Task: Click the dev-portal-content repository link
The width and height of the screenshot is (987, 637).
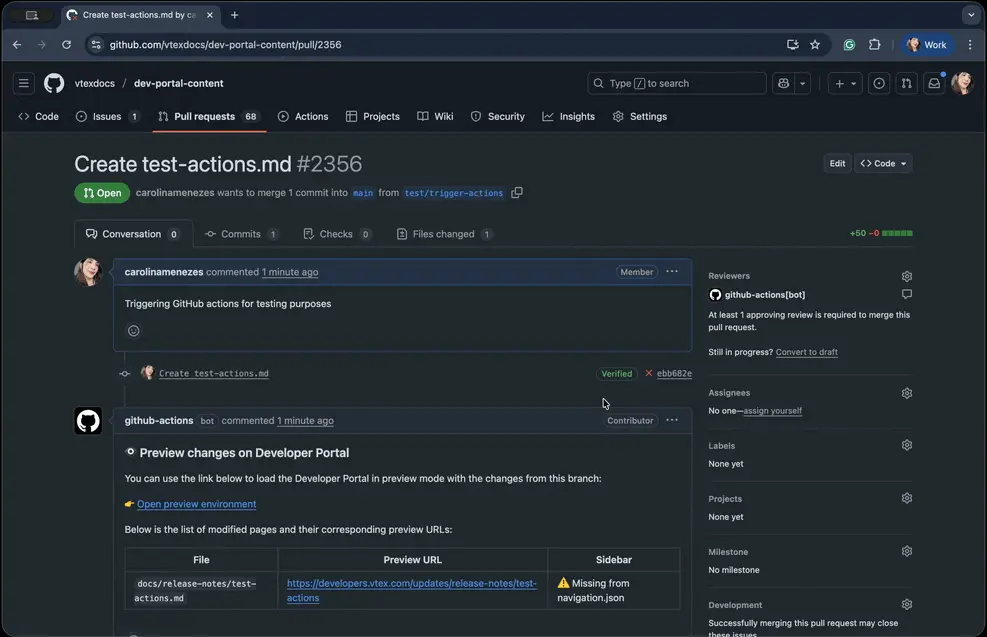Action: [x=179, y=83]
